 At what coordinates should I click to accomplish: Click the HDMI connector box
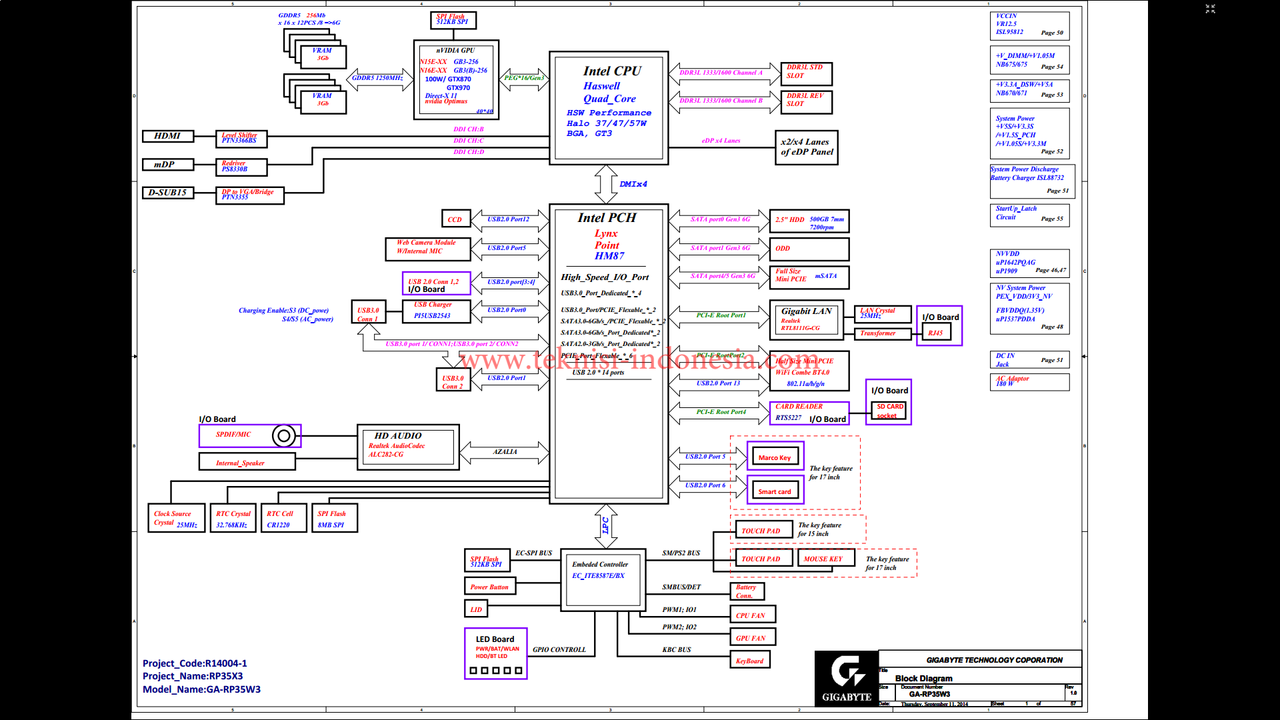[168, 136]
